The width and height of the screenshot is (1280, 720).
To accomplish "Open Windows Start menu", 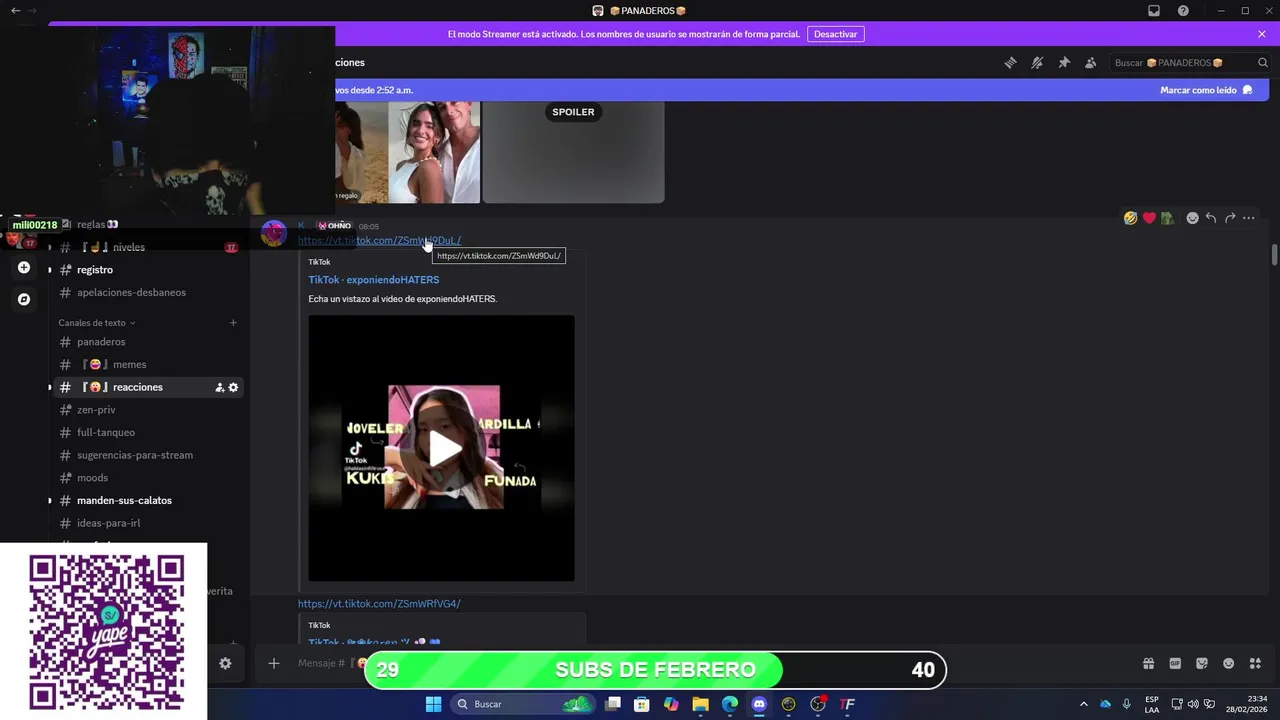I will click(433, 704).
